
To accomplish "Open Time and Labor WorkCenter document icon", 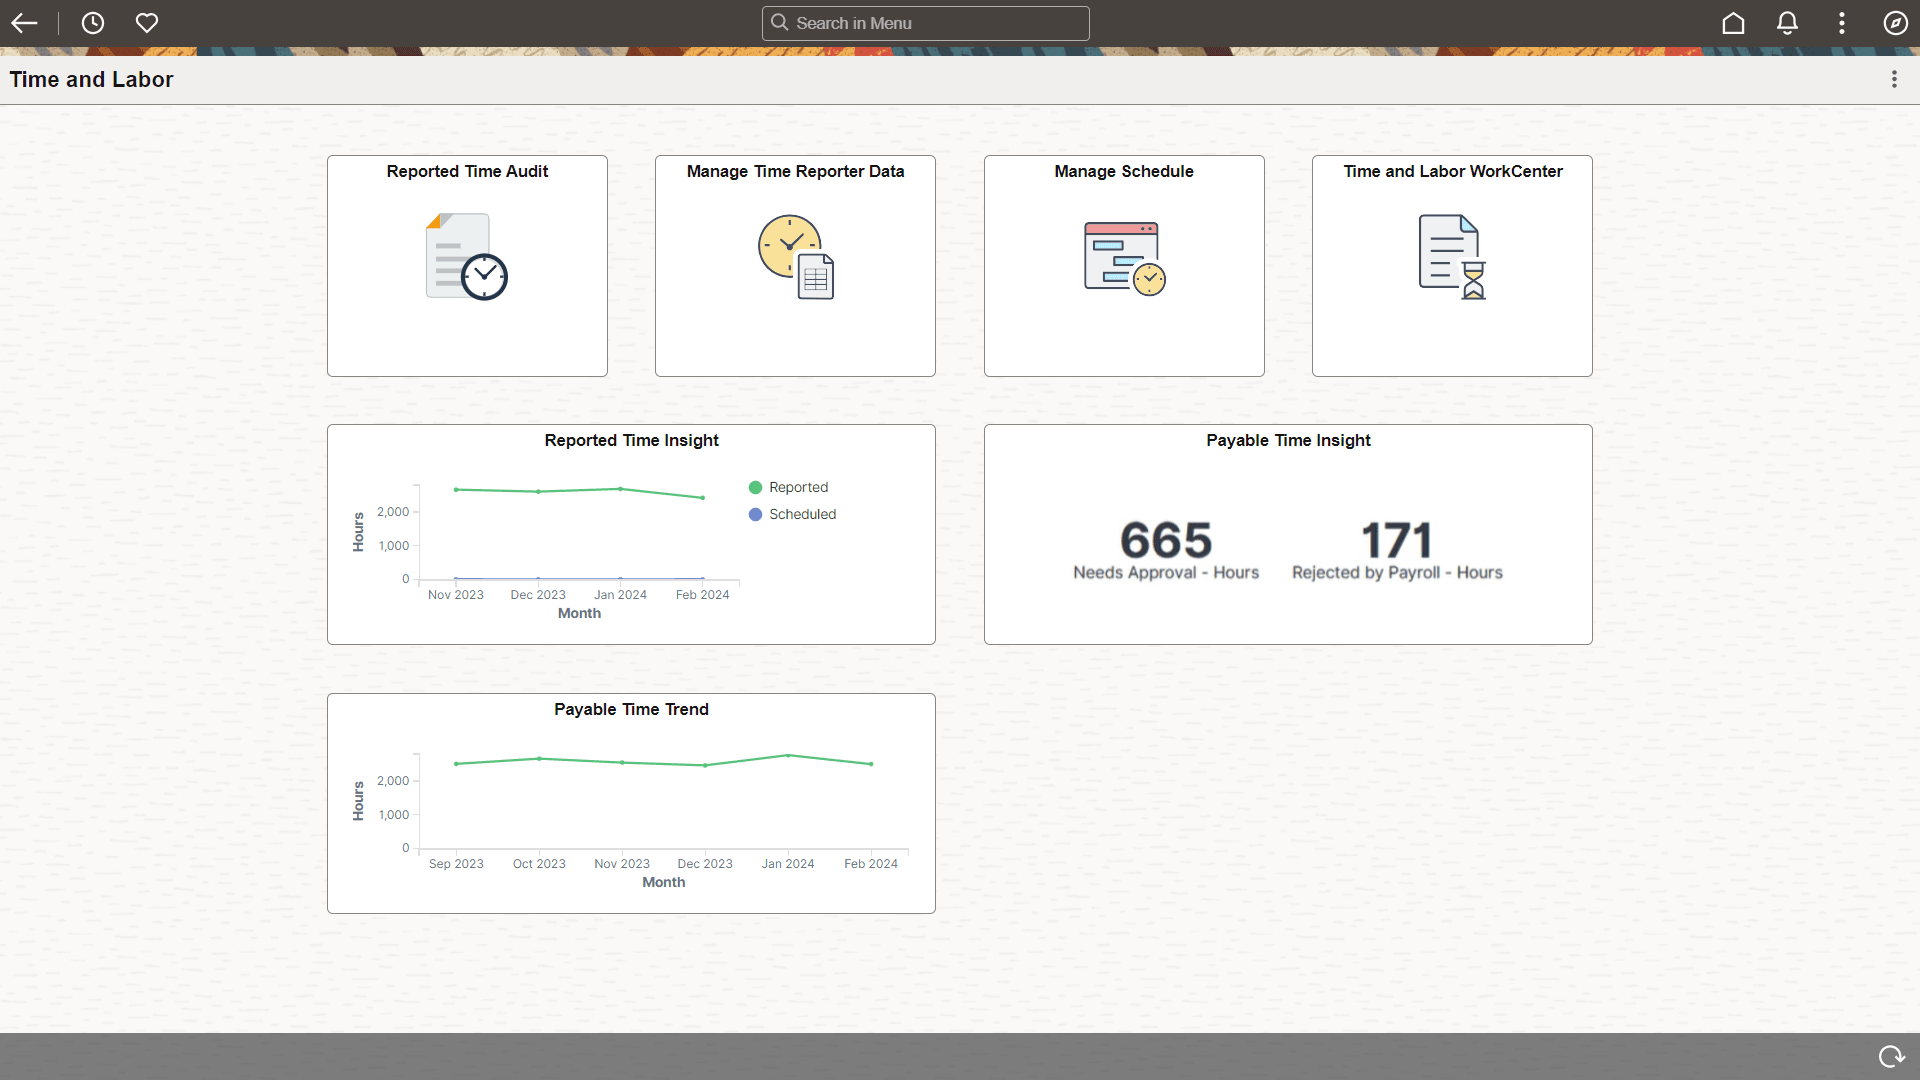I will [1452, 257].
